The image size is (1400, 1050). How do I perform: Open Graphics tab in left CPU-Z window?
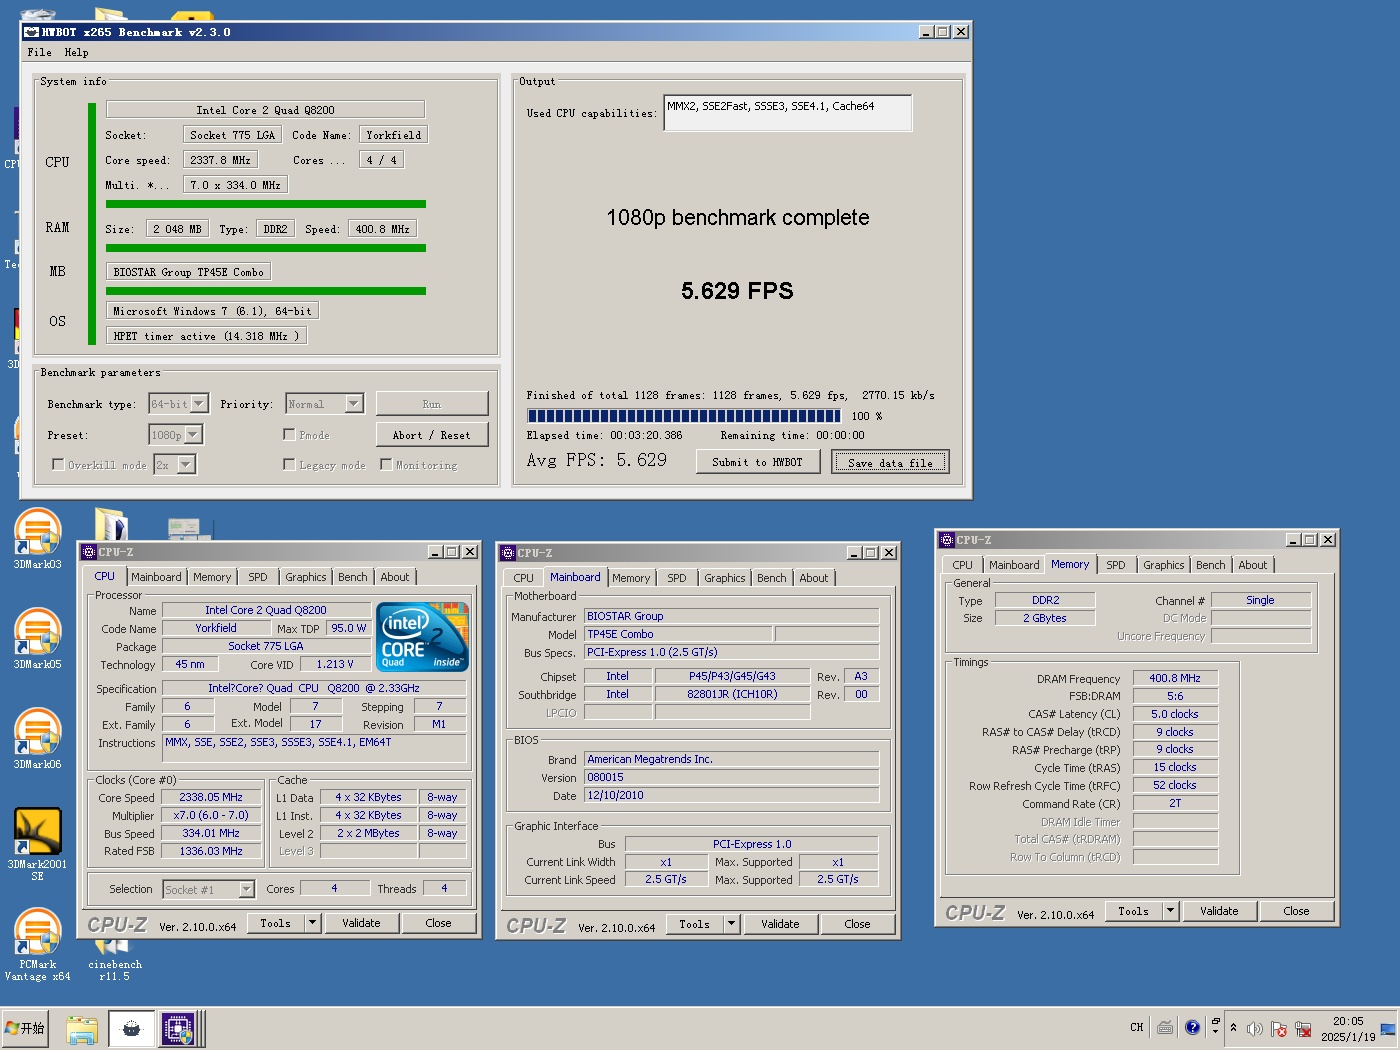(306, 577)
